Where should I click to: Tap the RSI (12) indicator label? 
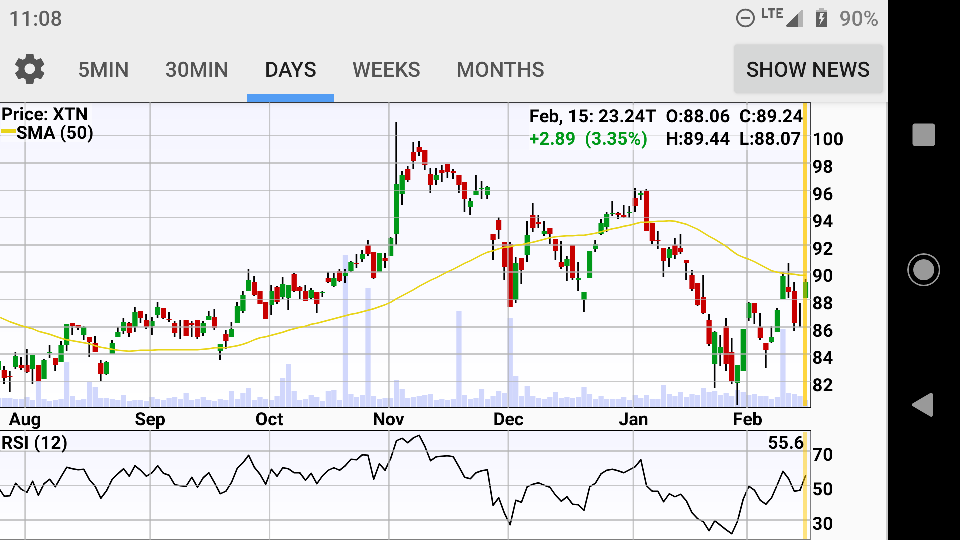pos(35,443)
